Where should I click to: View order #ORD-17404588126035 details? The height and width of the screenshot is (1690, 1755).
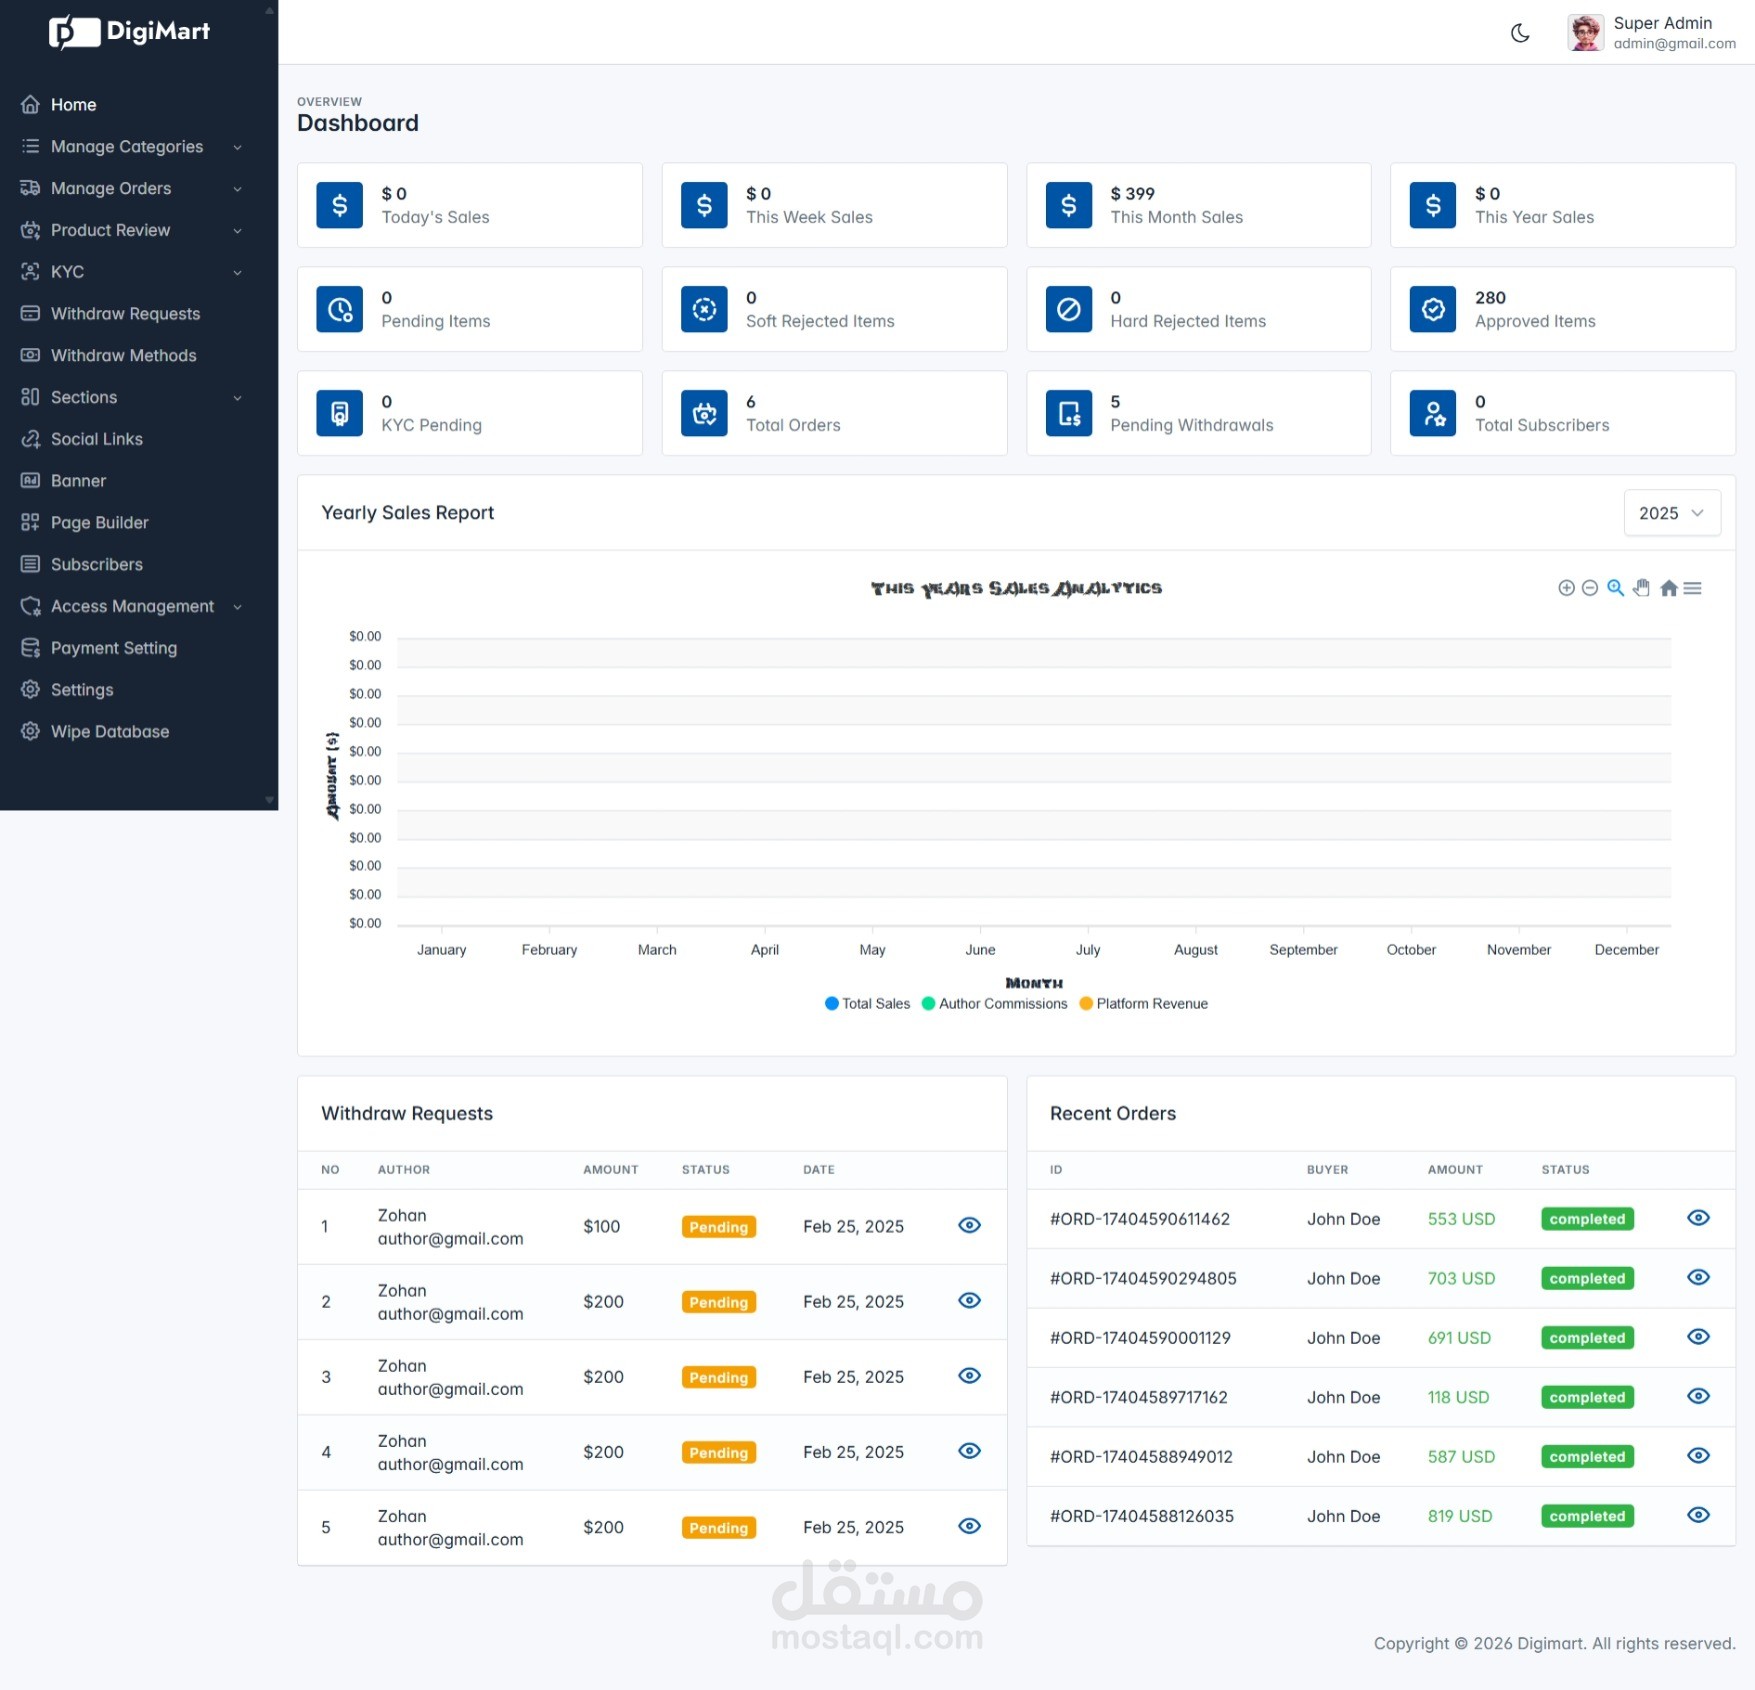coord(1698,1515)
